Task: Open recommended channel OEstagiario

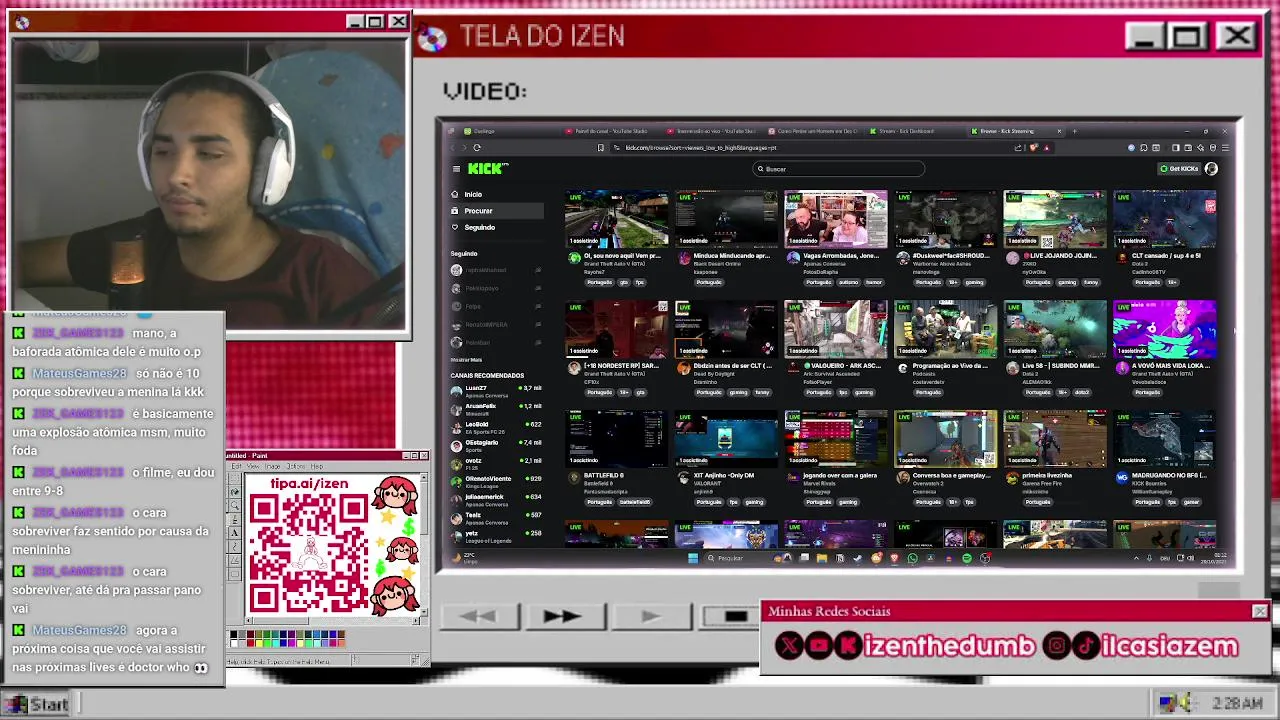Action: (495, 444)
